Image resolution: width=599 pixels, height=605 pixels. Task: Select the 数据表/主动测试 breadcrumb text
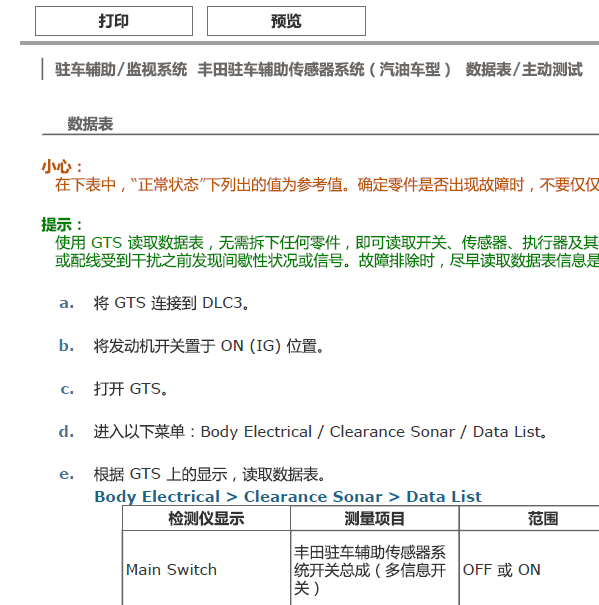(524, 70)
